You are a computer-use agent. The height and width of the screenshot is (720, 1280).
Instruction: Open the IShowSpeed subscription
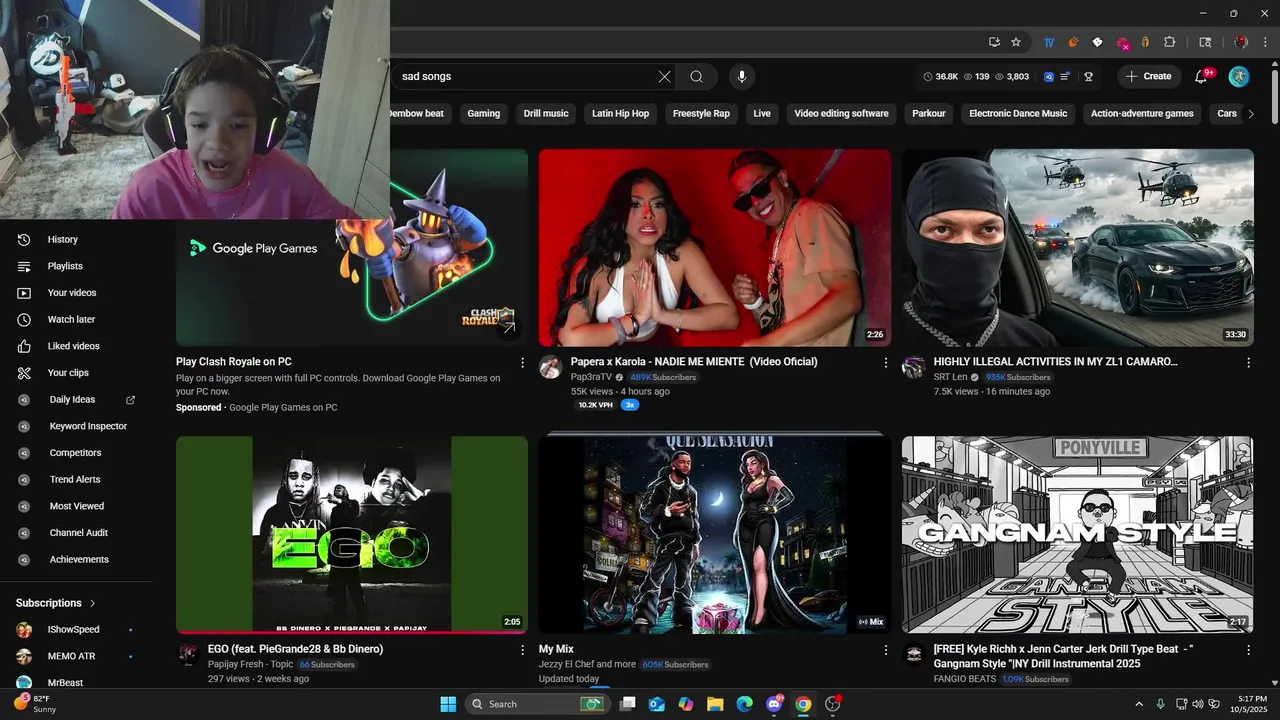pyautogui.click(x=73, y=630)
